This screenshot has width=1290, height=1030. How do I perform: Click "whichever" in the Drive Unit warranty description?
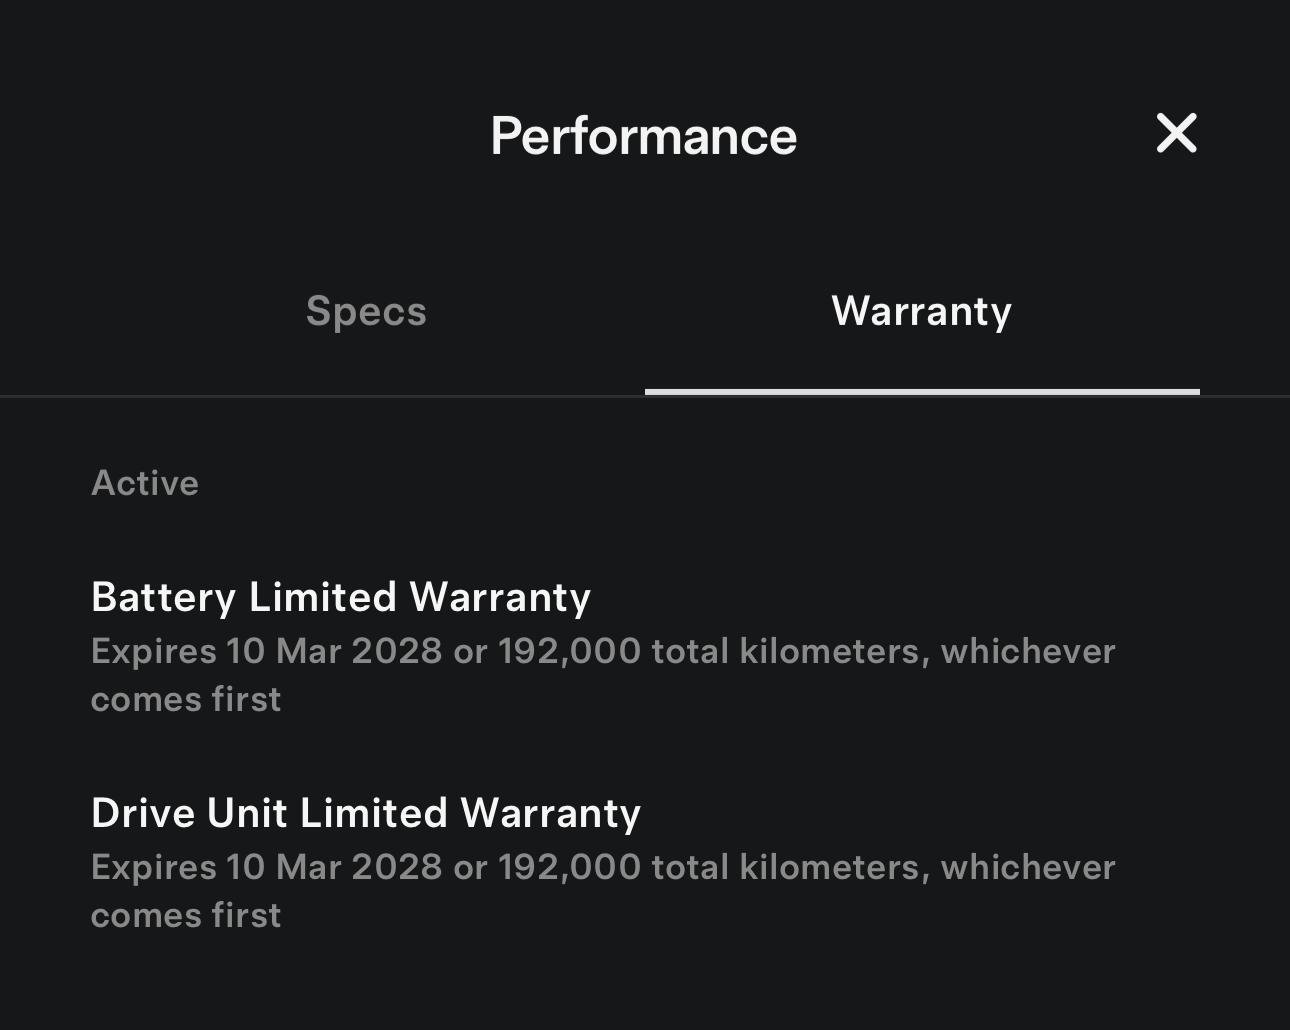1027,867
